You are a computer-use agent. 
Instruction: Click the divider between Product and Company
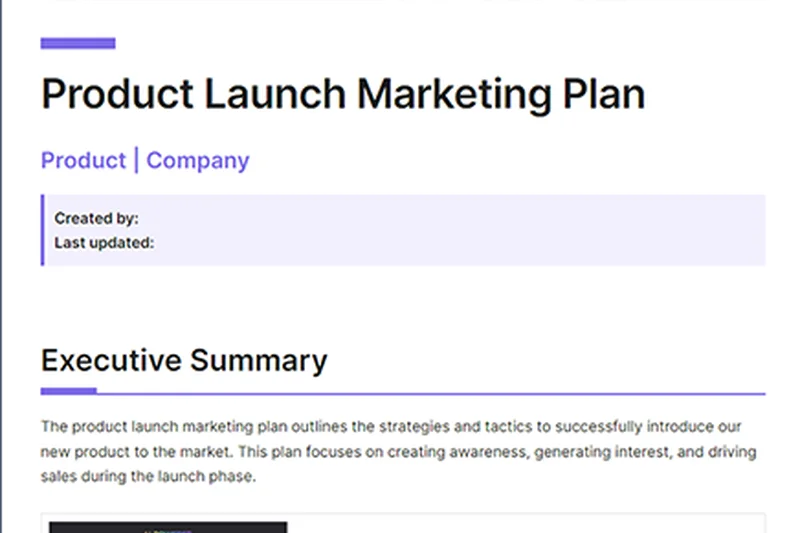click(136, 160)
